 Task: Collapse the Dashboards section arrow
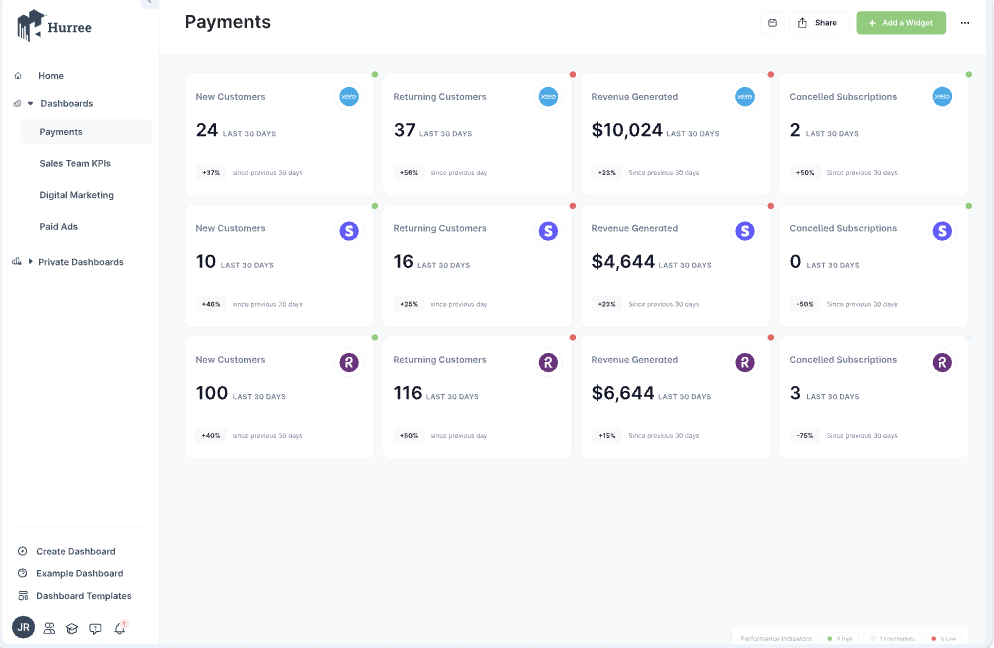[x=30, y=104]
